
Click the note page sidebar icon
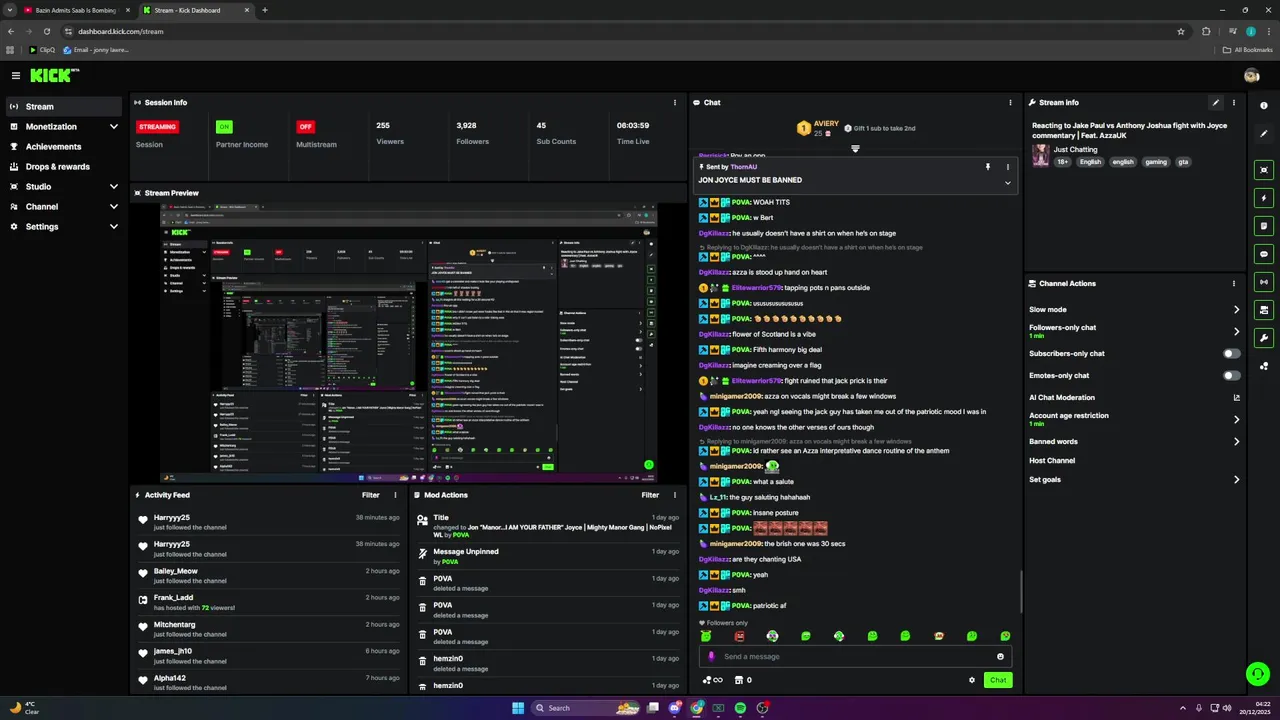[1264, 226]
